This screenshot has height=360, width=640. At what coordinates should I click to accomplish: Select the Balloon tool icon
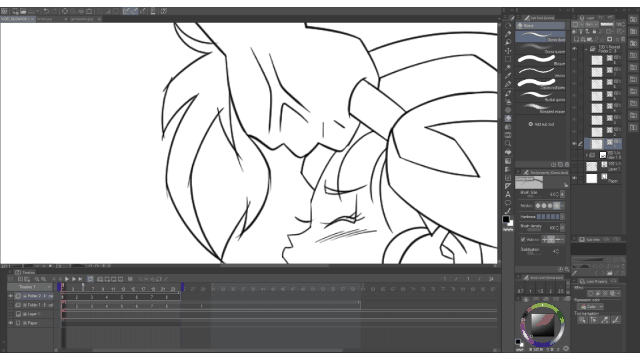click(x=508, y=202)
